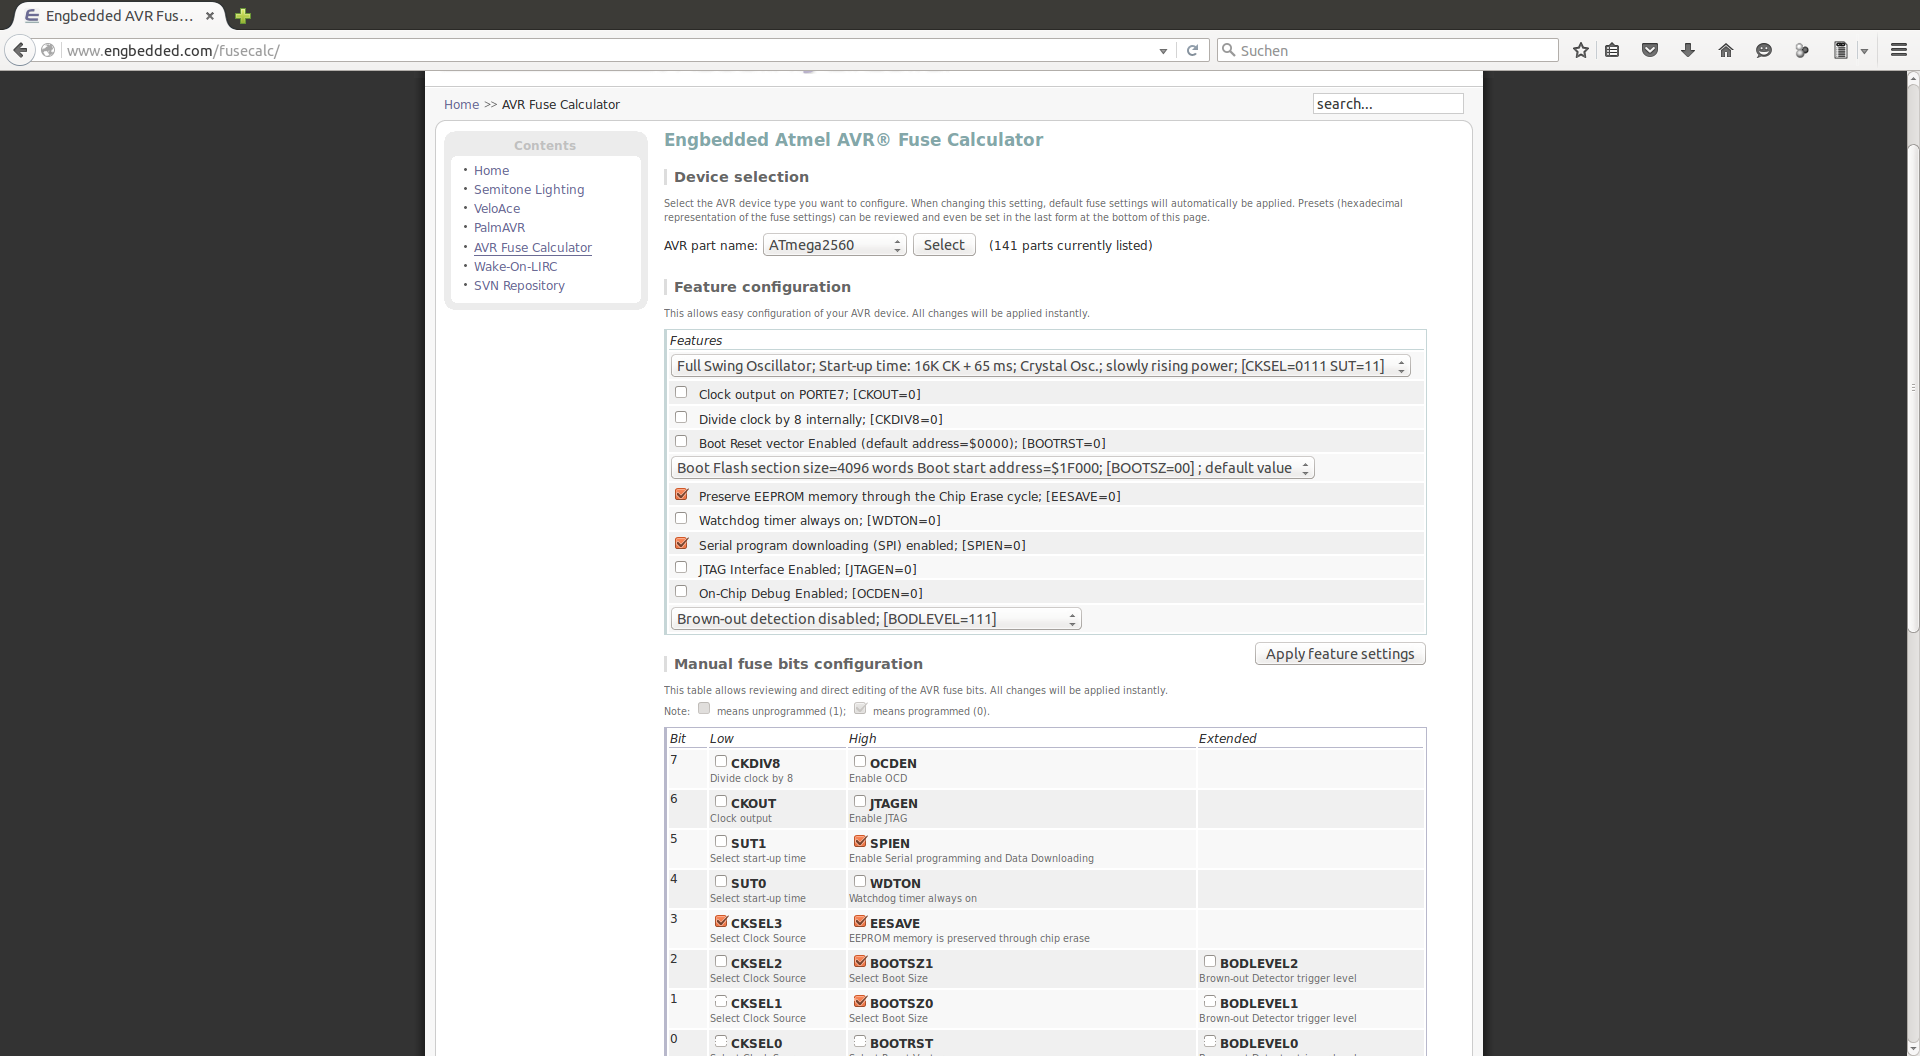Open the new tab plus button
This screenshot has width=1920, height=1056.
point(242,16)
